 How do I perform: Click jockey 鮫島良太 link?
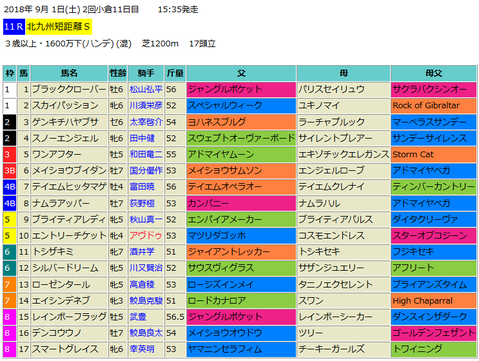146,333
